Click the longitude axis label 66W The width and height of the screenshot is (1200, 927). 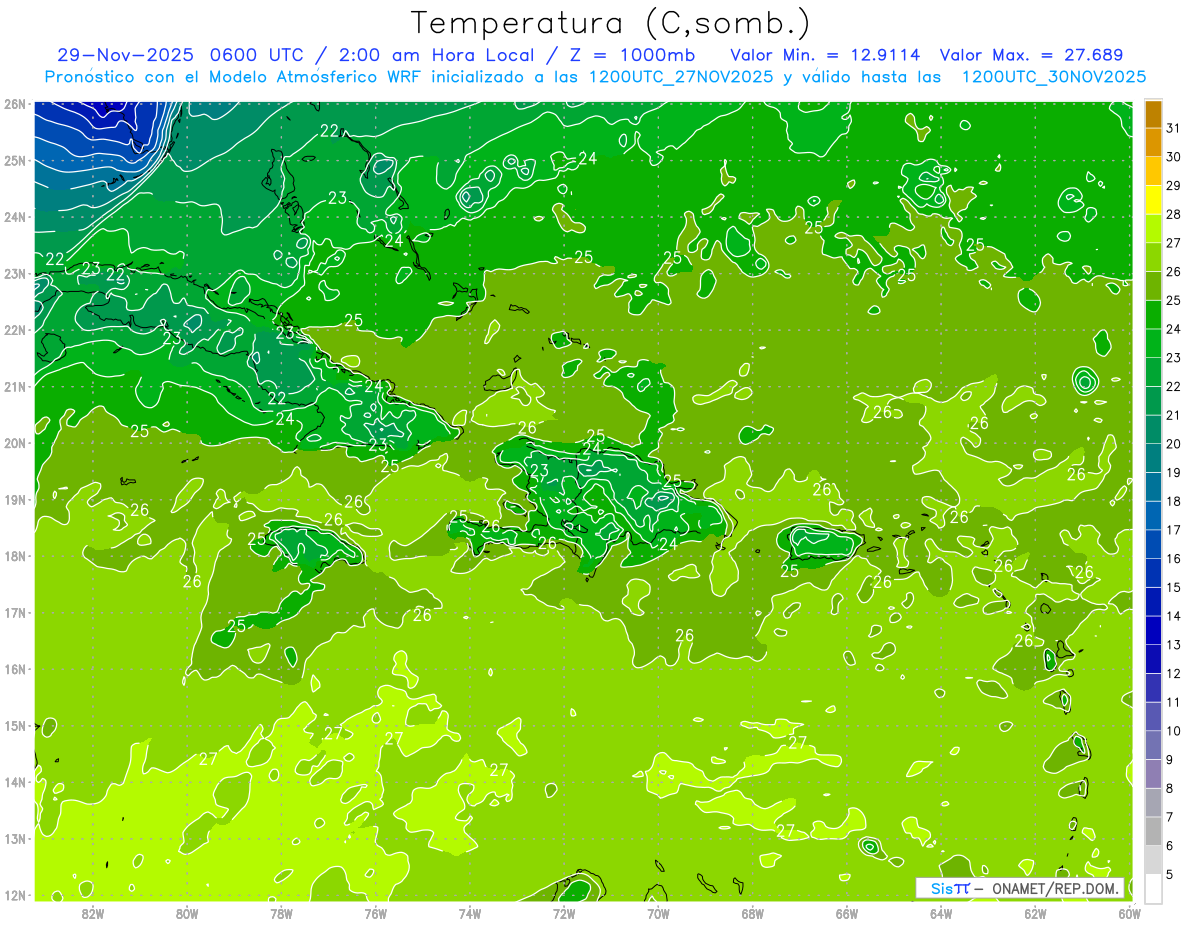[847, 913]
